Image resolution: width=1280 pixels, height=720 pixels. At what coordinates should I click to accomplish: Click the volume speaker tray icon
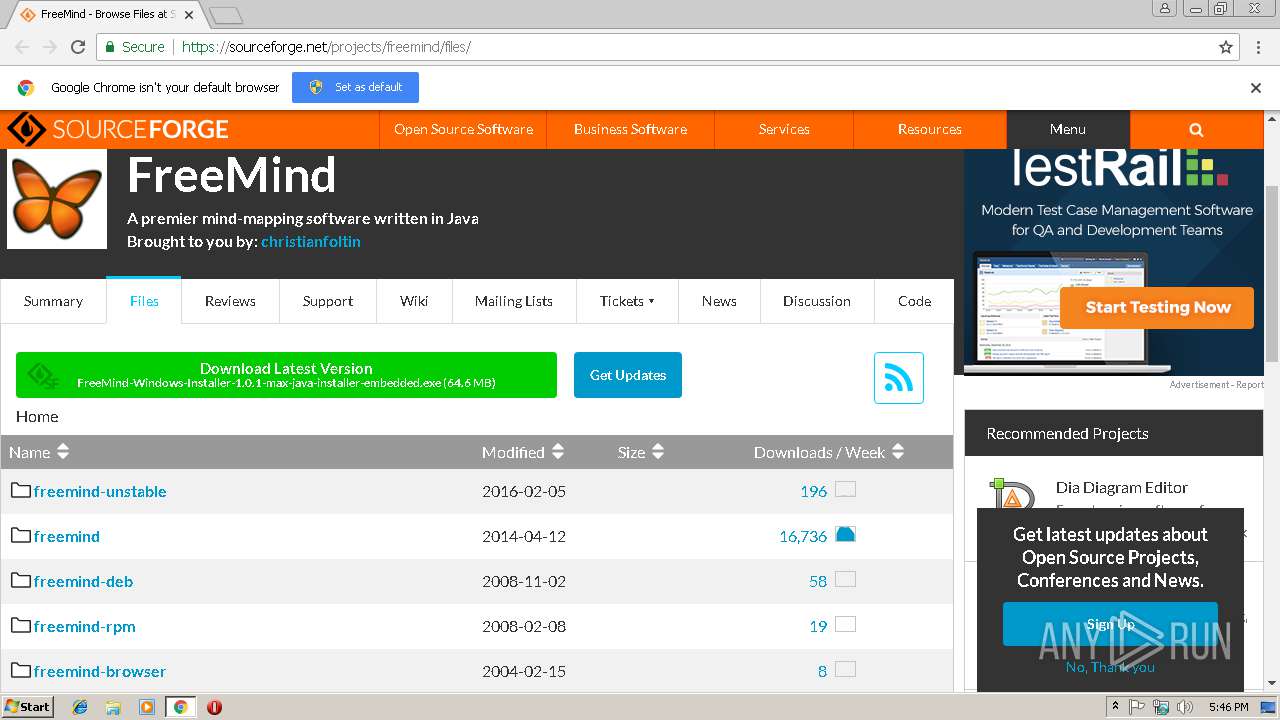(x=1185, y=707)
